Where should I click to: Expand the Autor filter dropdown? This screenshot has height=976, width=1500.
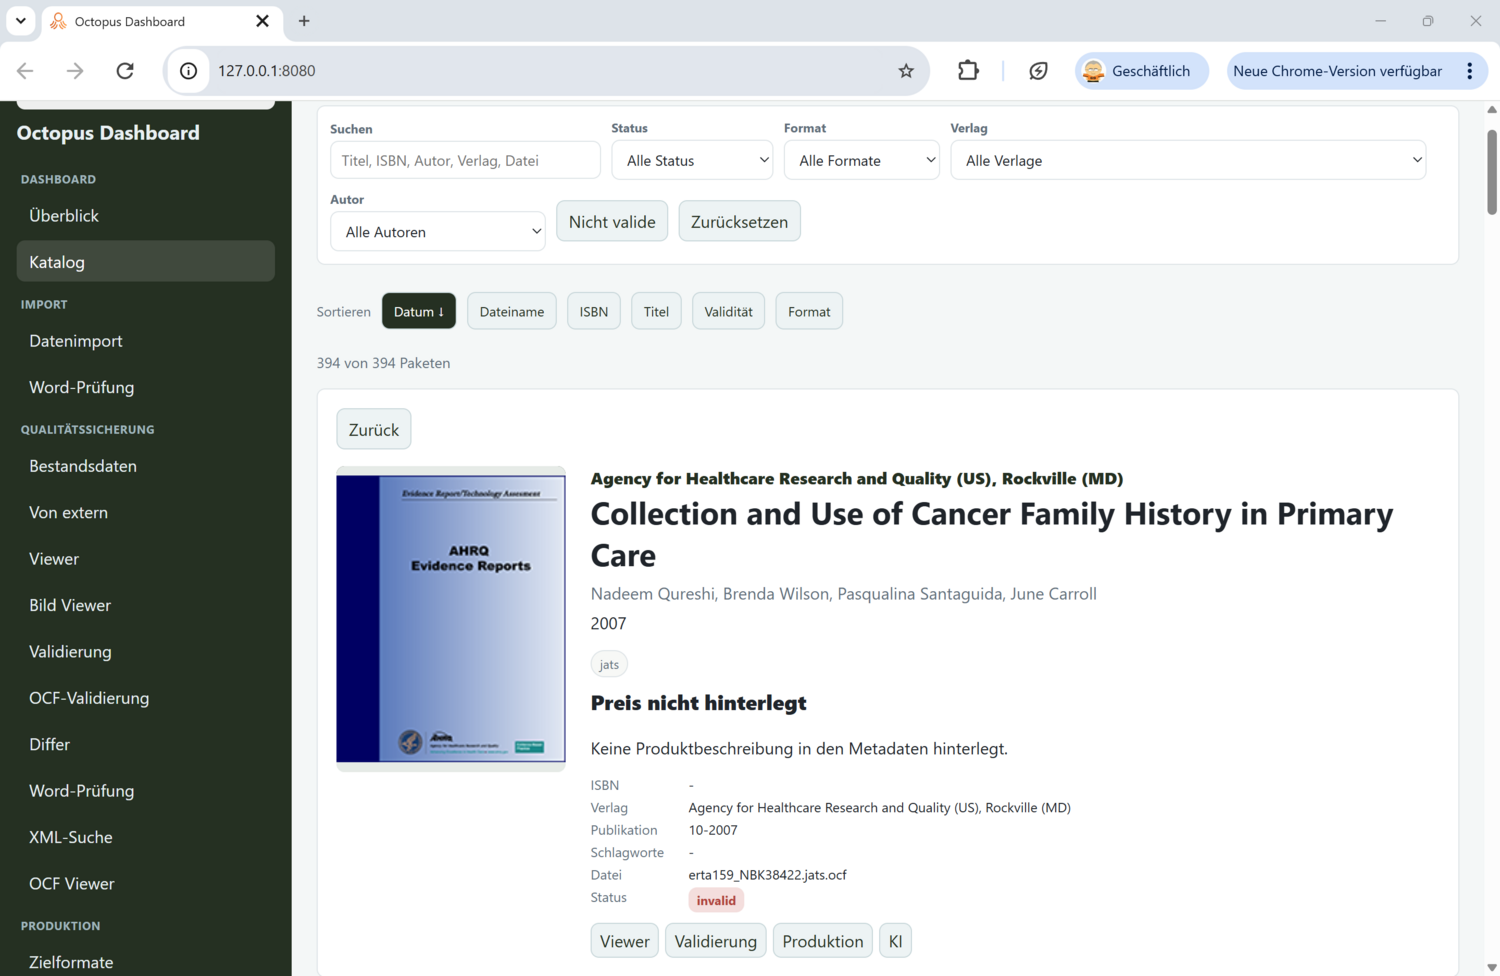pyautogui.click(x=438, y=231)
